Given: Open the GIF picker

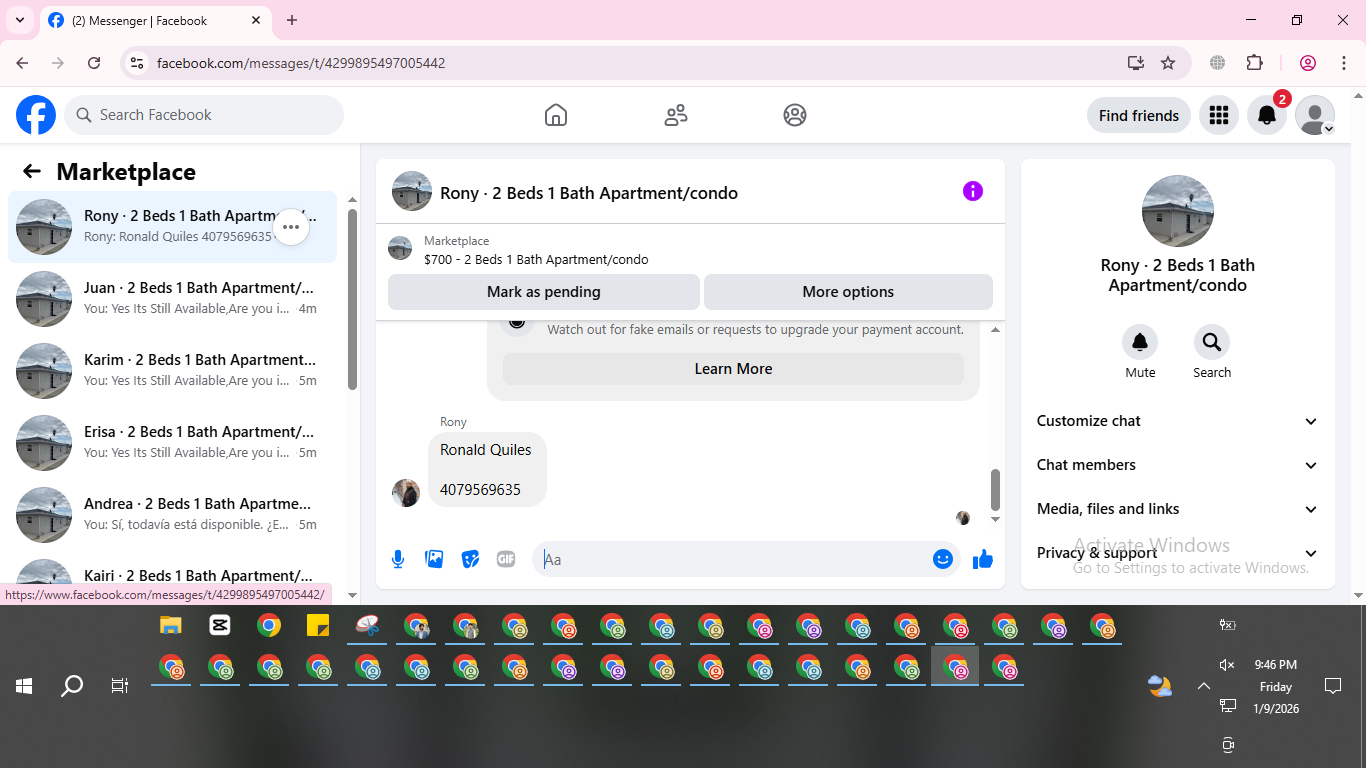Looking at the screenshot, I should click(506, 559).
